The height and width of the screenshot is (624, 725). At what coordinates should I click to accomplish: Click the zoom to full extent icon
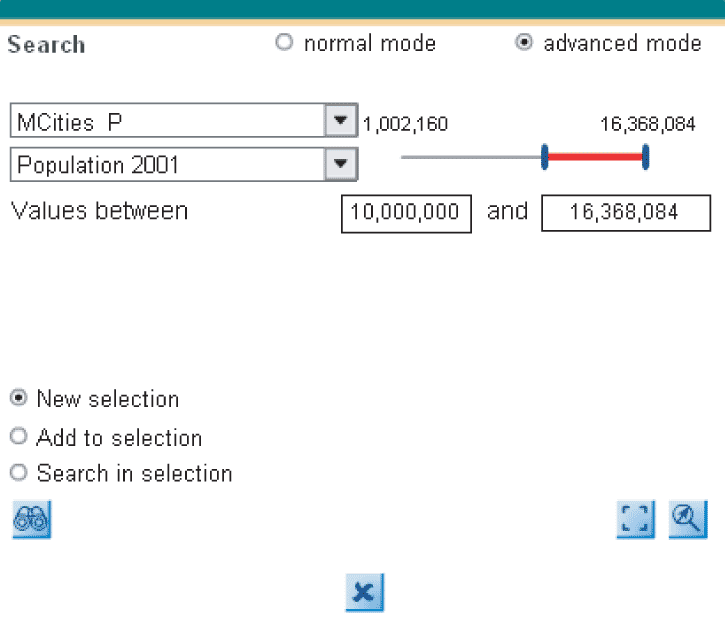click(636, 519)
